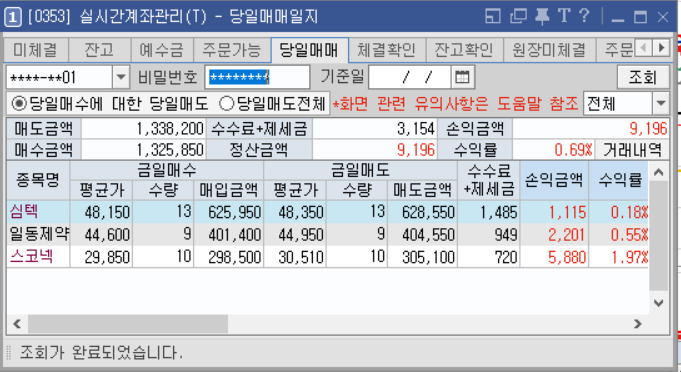The image size is (681, 372).
Task: Click the 금일매도 group header
Action: coord(360,170)
